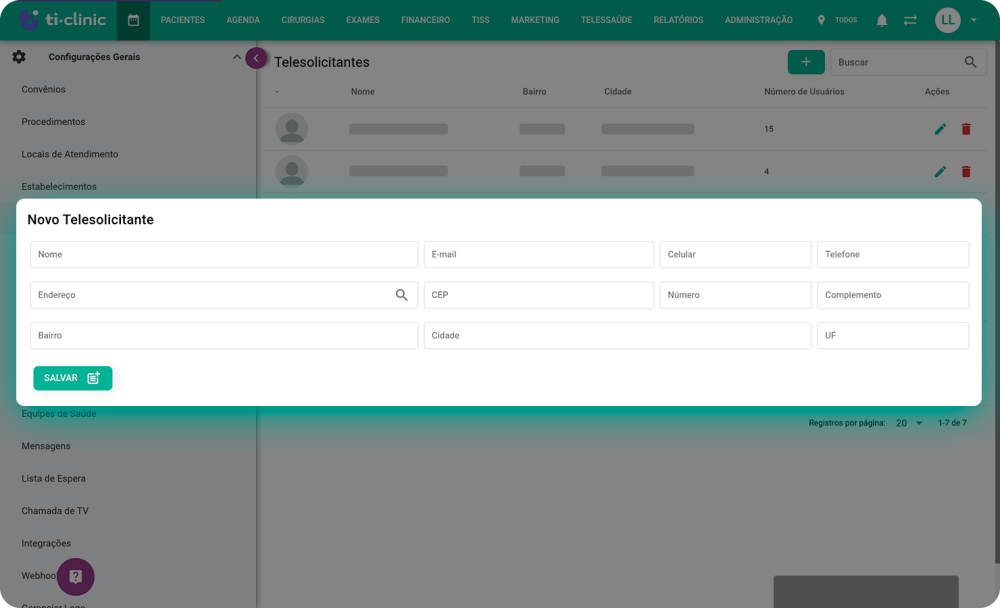Image resolution: width=1000 pixels, height=608 pixels.
Task: Open the notifications bell
Action: coord(881,20)
